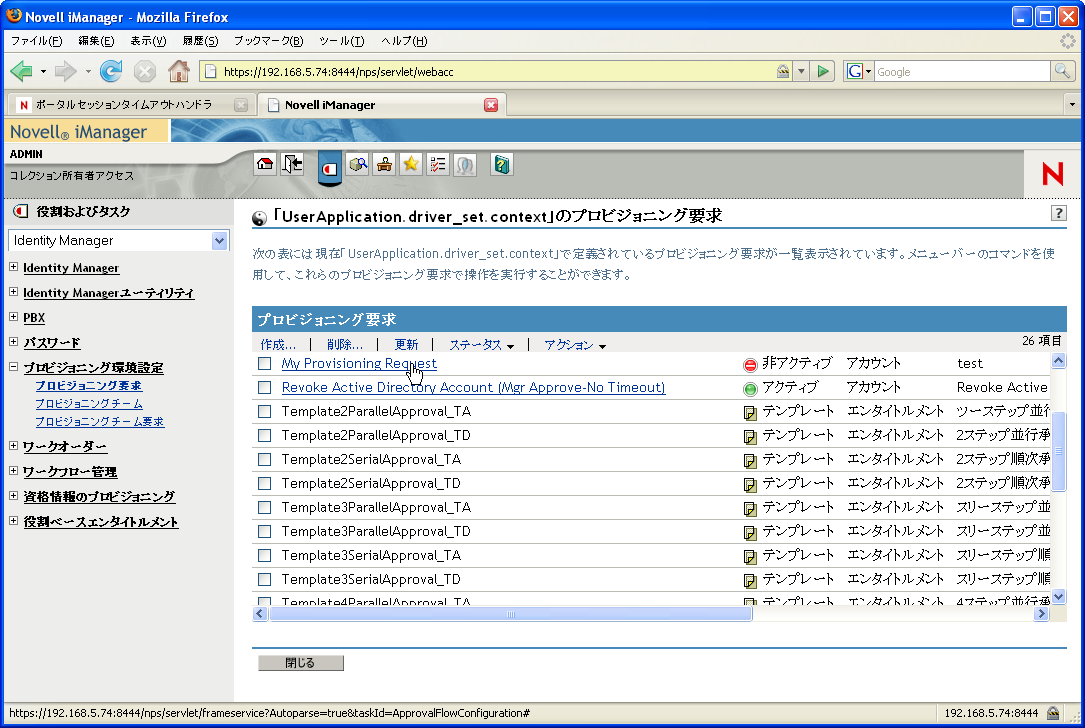The width and height of the screenshot is (1085, 728).
Task: Click the Stop loading icon
Action: (145, 71)
